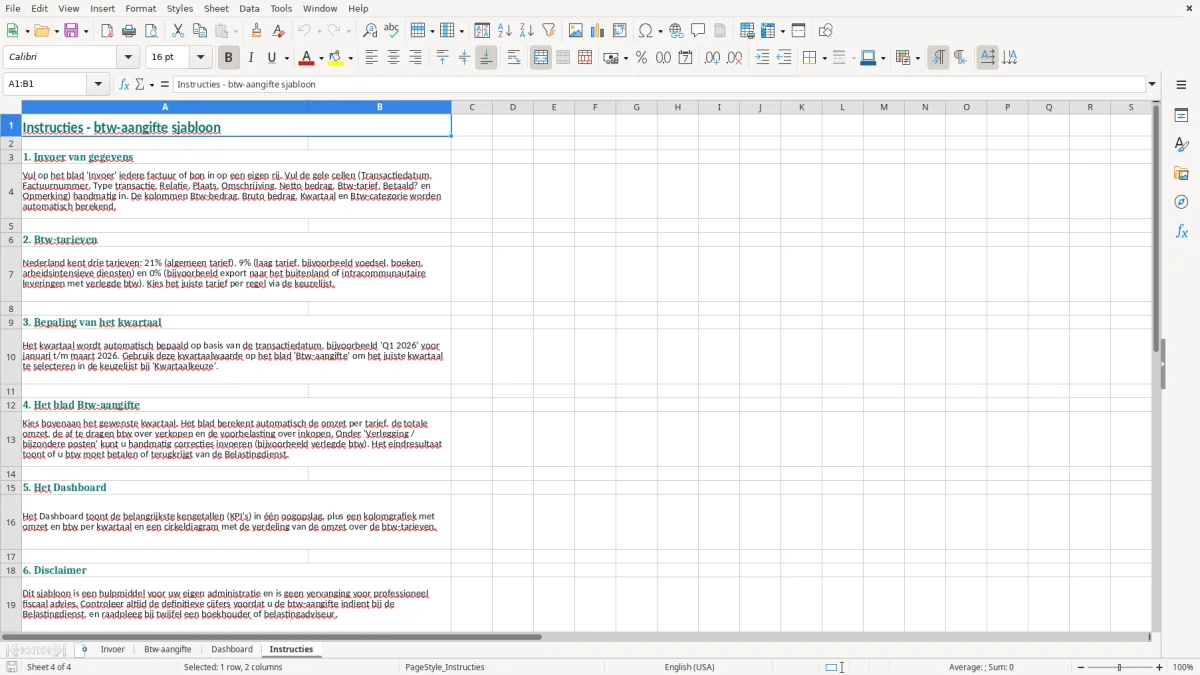The image size is (1200, 675).
Task: Open Print Preview from the toolbar
Action: 151,31
